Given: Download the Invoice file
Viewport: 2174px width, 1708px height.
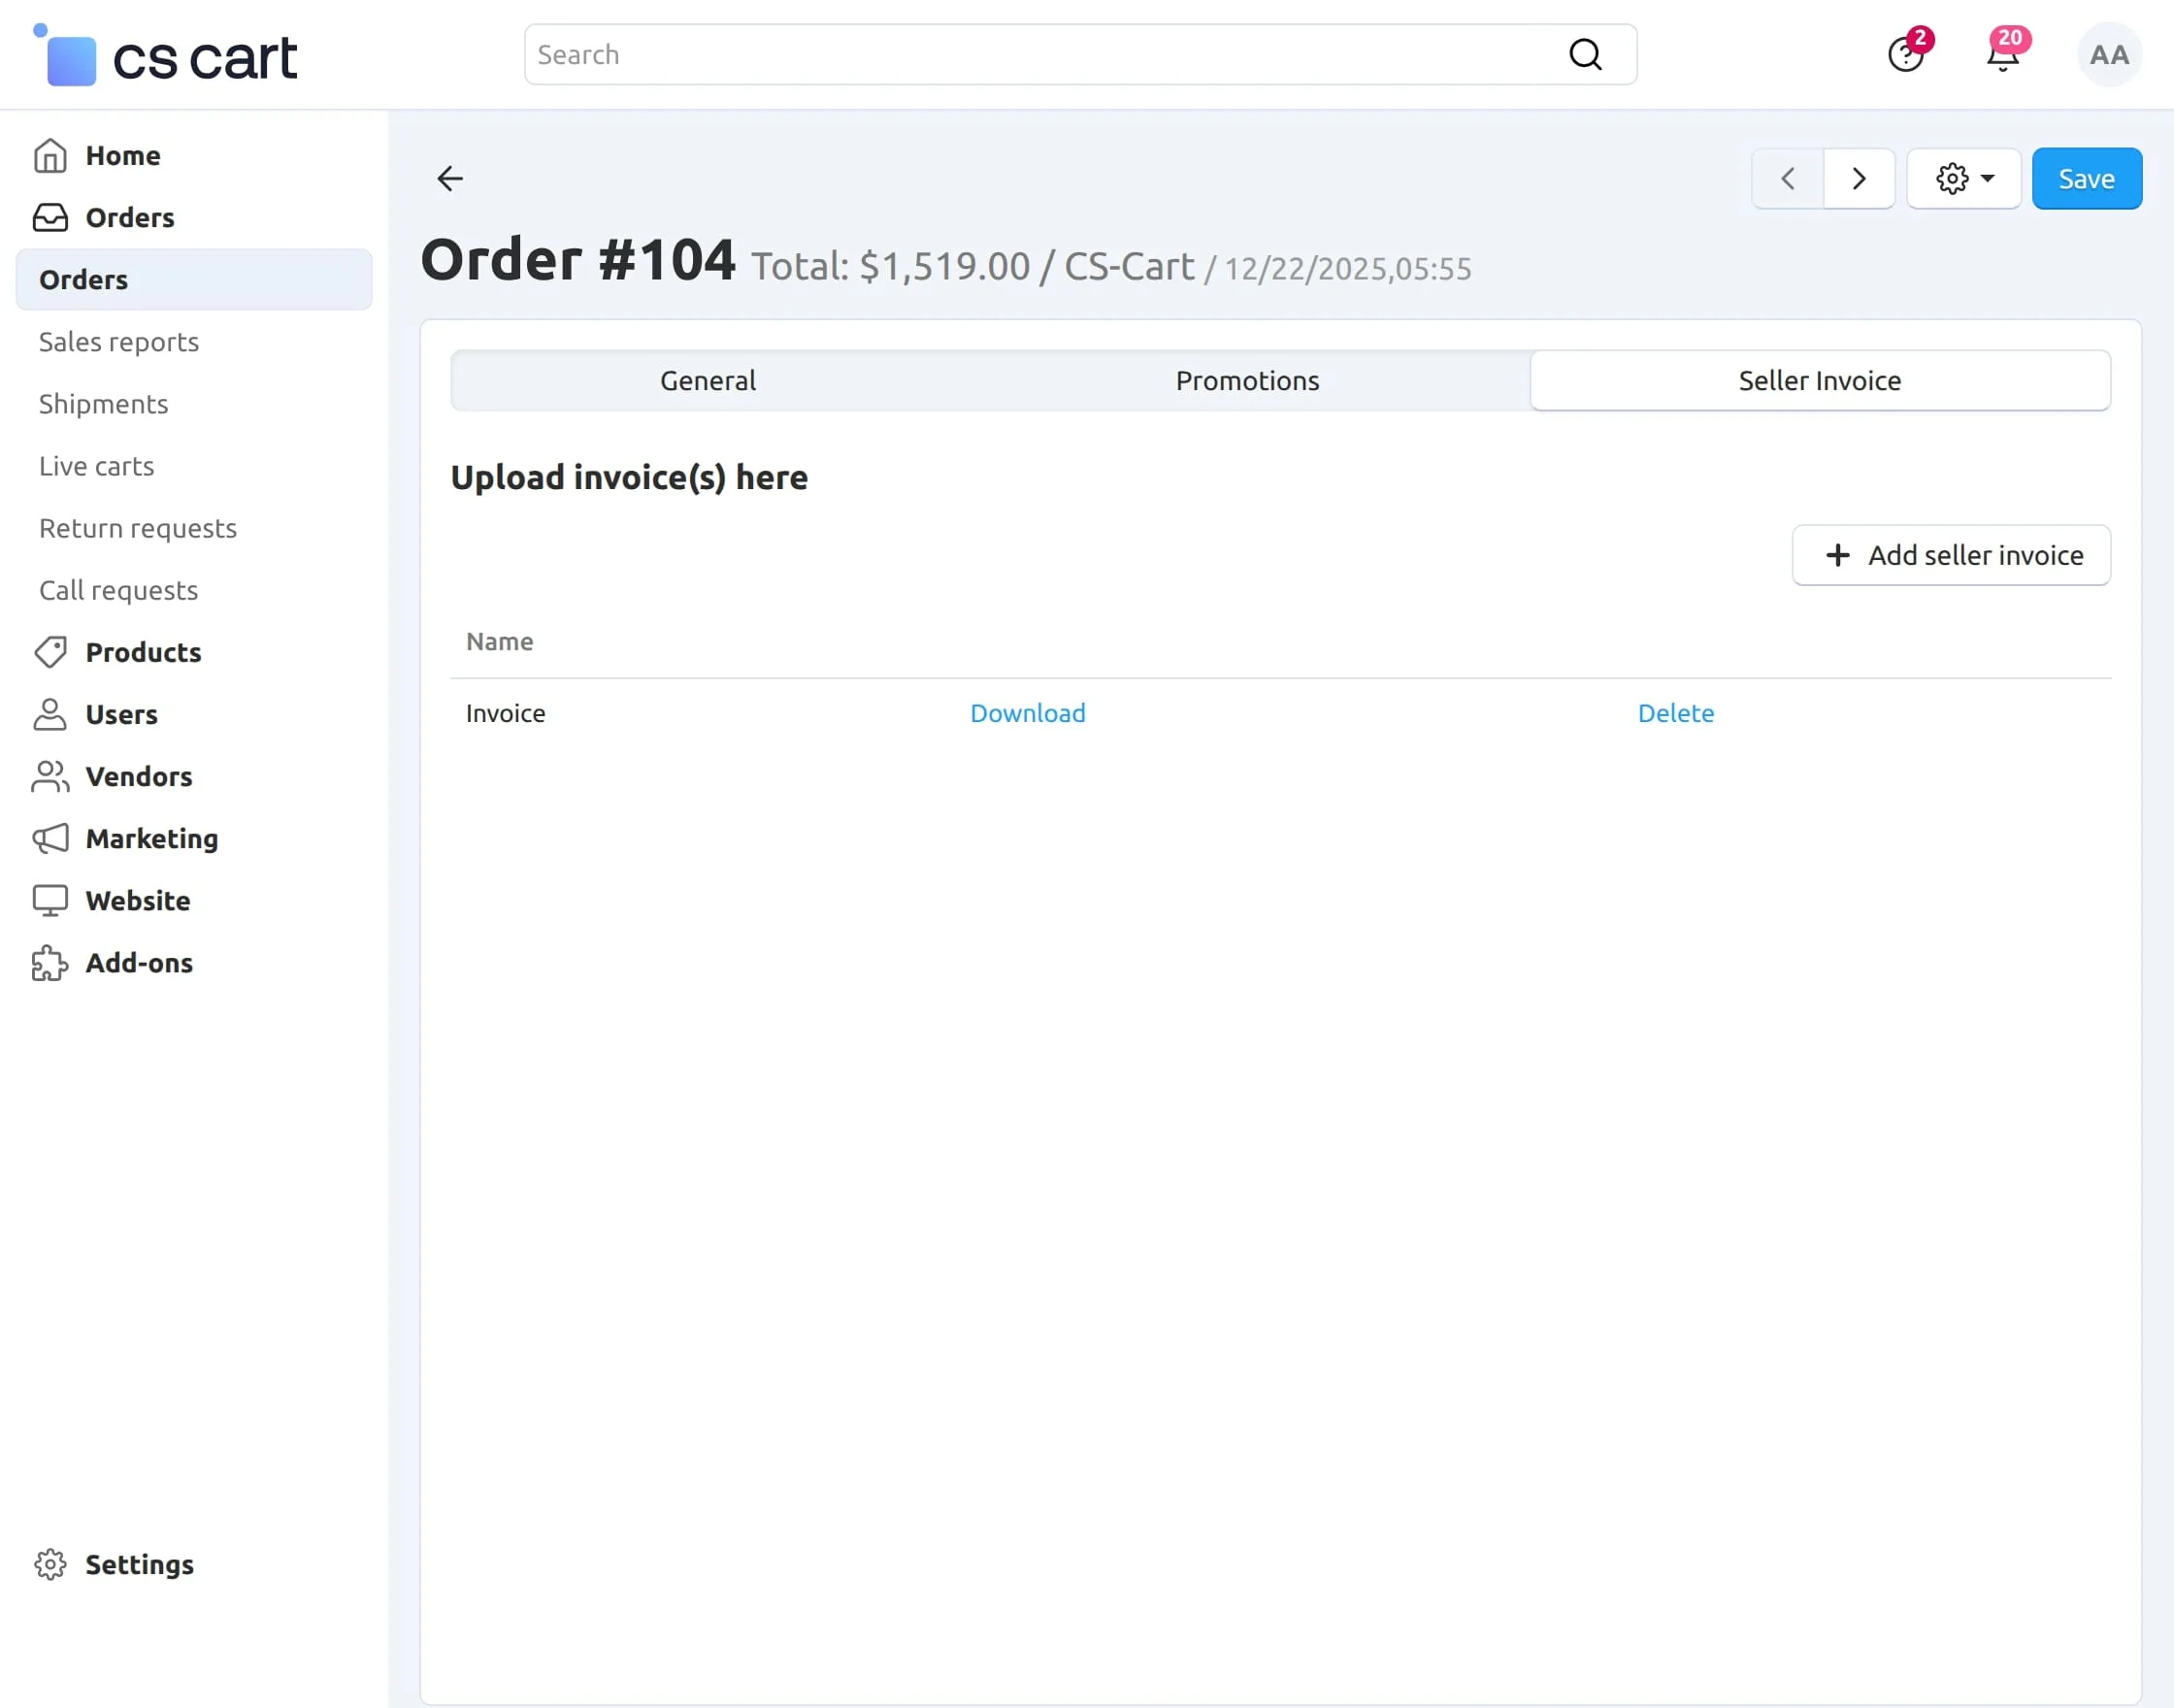Looking at the screenshot, I should click(x=1027, y=712).
